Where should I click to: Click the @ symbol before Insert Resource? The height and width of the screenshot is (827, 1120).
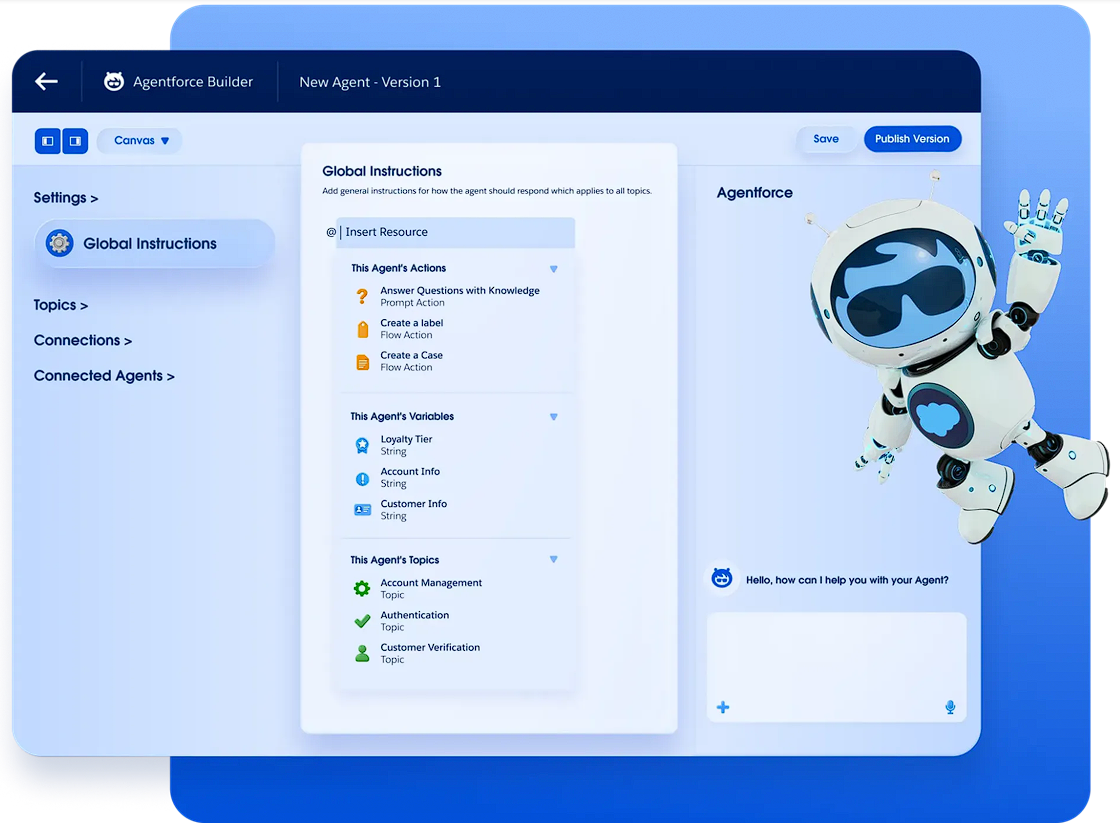coord(331,232)
